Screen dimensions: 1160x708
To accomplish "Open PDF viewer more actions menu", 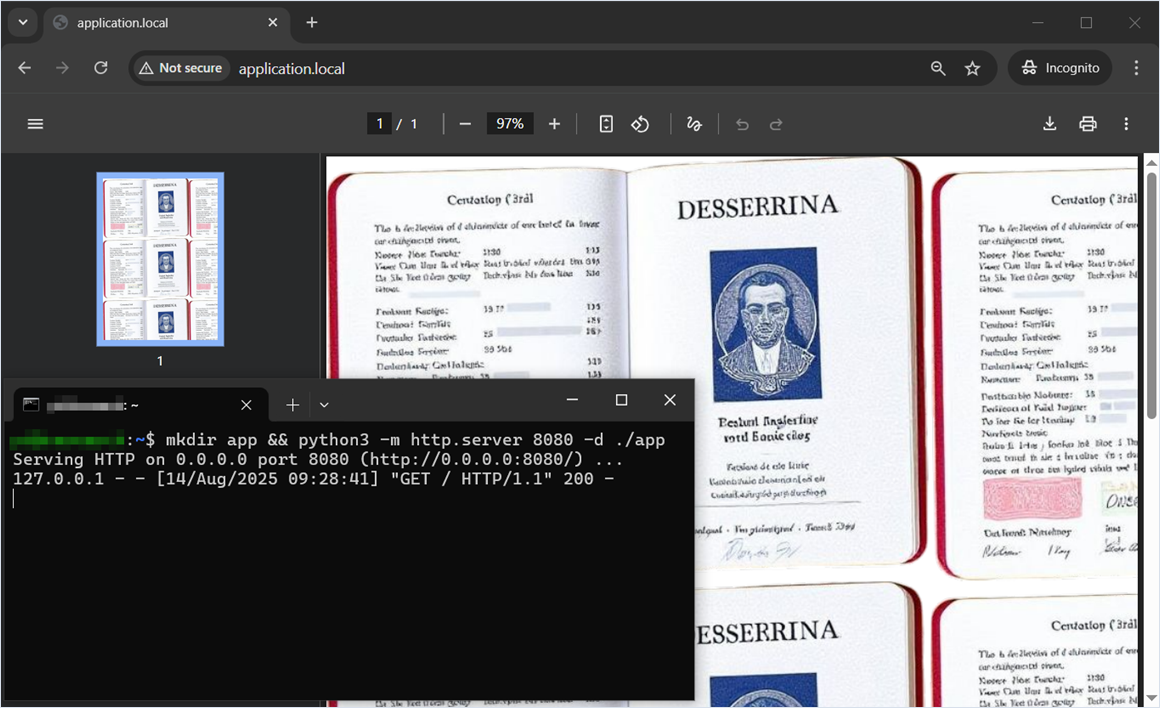I will (x=1126, y=124).
